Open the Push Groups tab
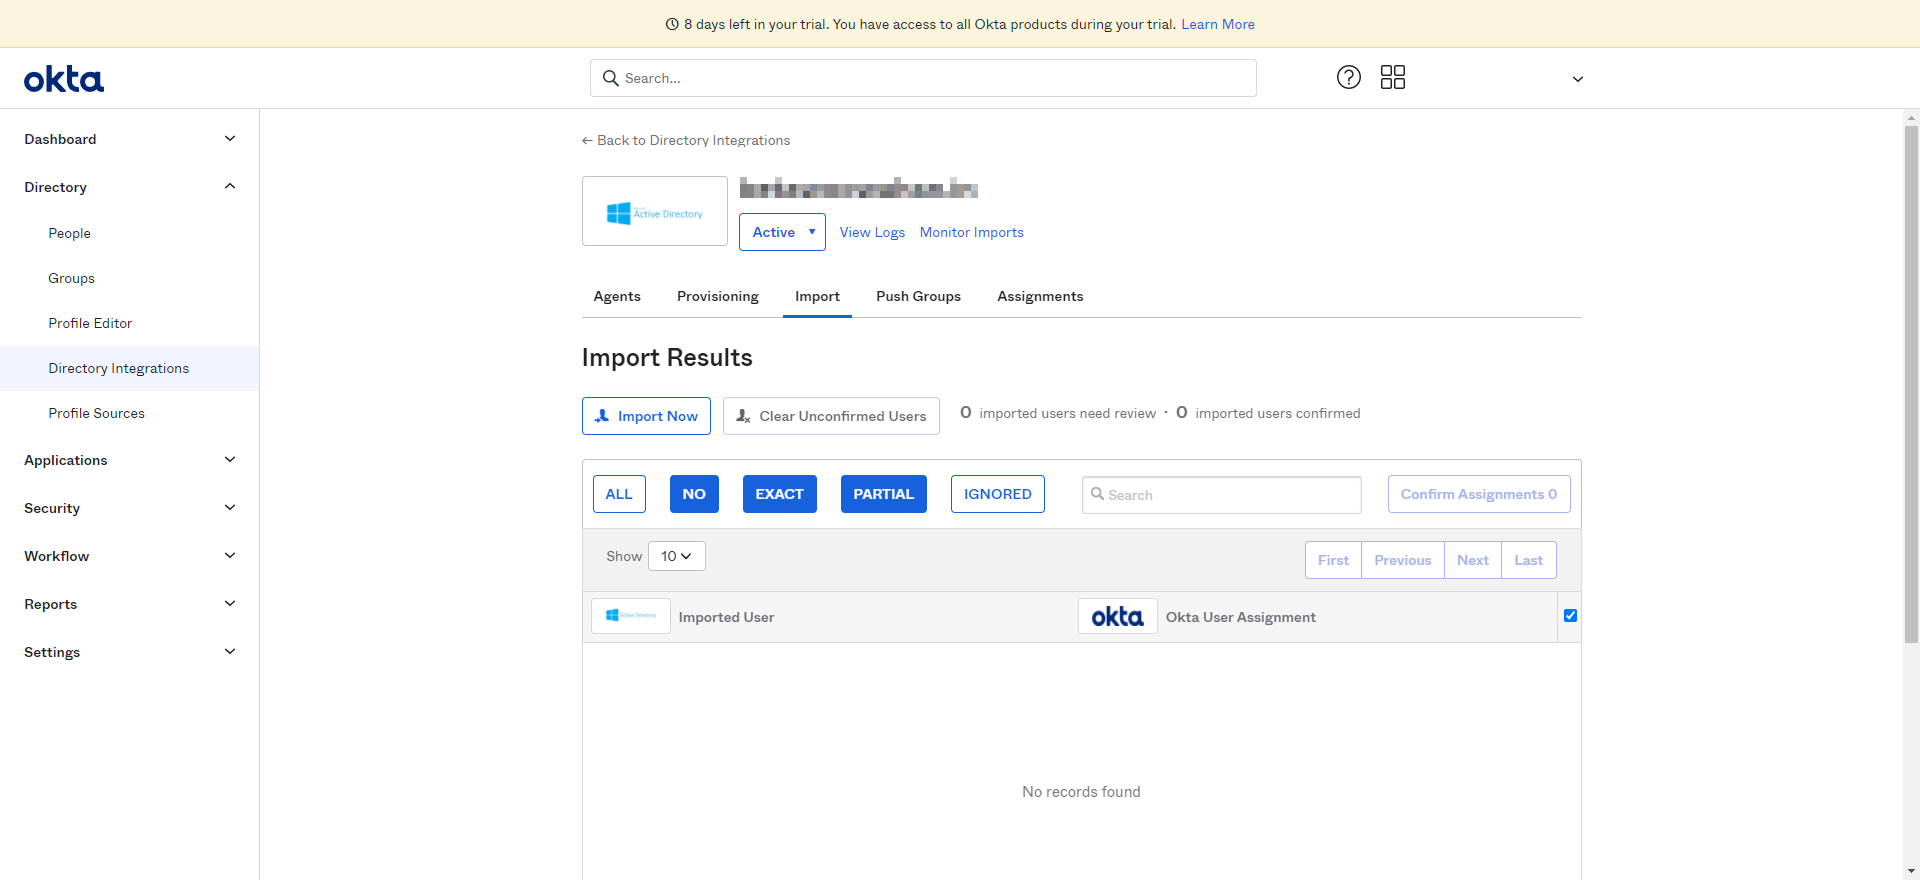 [x=918, y=296]
